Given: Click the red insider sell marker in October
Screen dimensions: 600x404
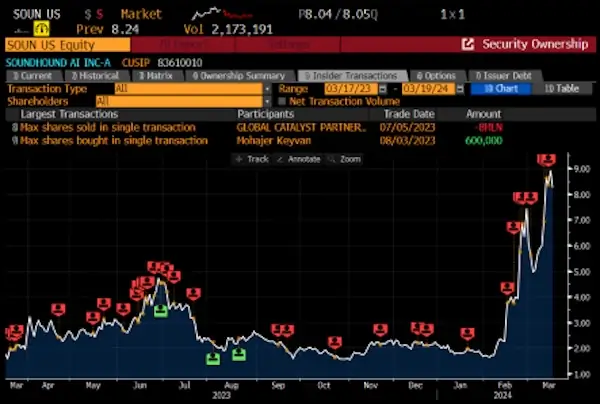Looking at the screenshot, I should click(334, 342).
